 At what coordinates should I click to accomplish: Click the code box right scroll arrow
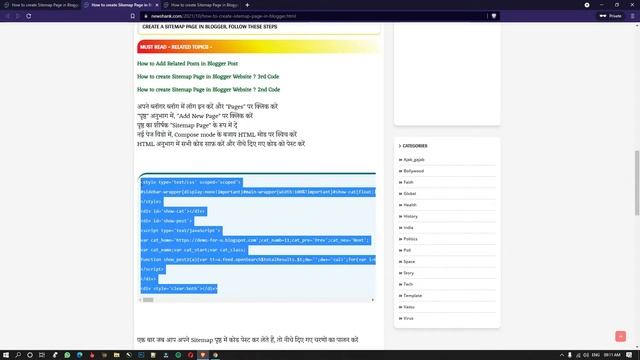[373, 300]
